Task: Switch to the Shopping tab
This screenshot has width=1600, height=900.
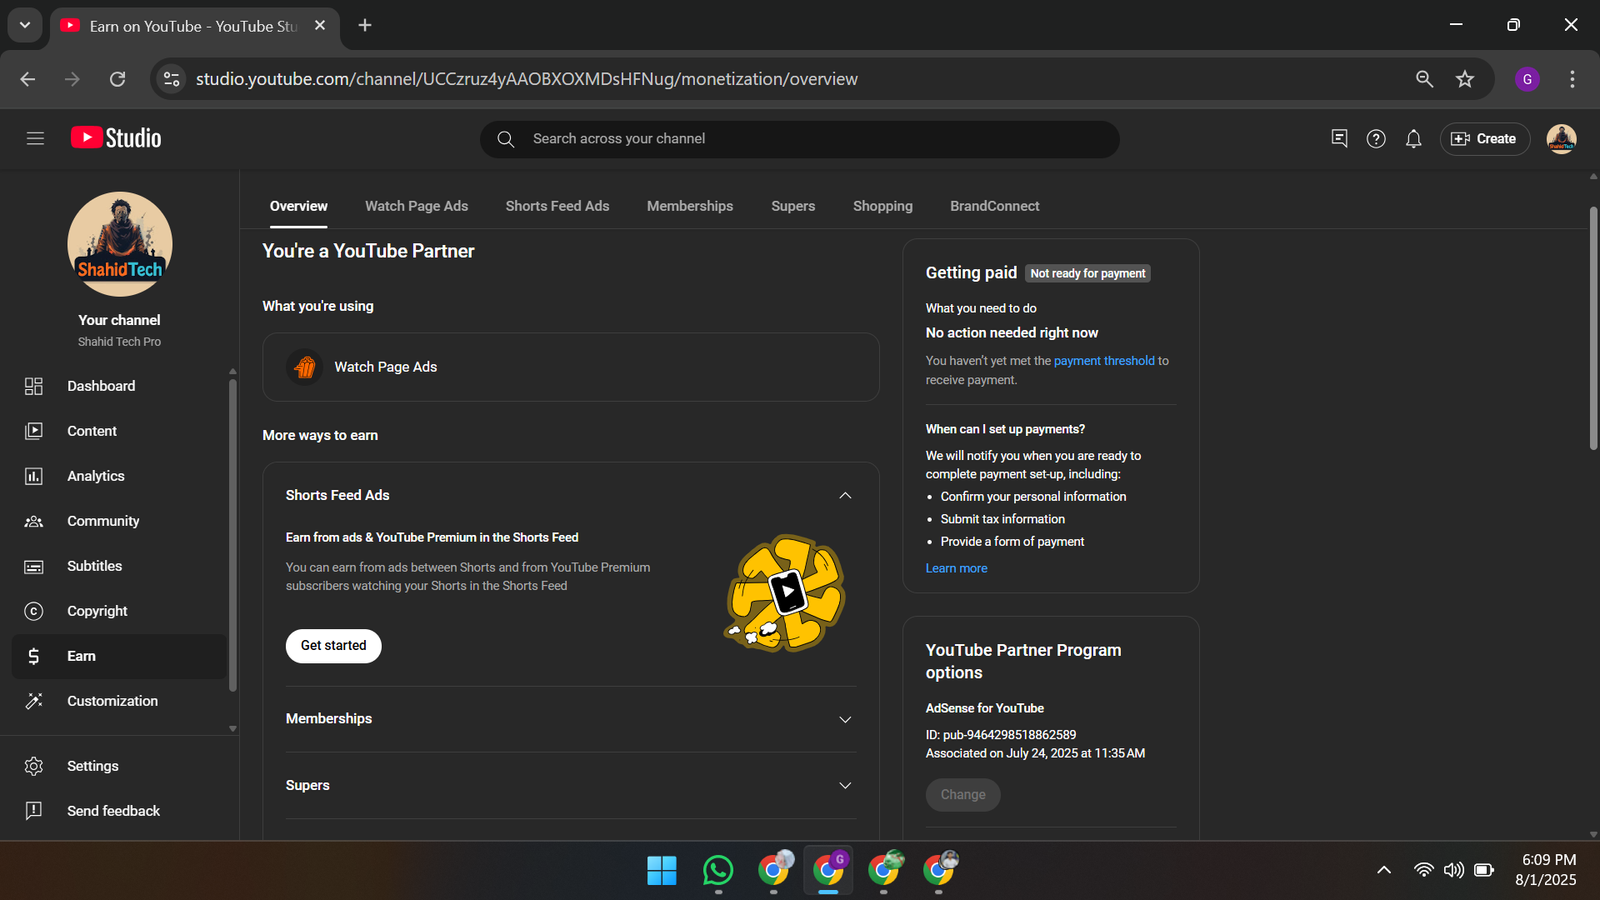Action: click(883, 206)
